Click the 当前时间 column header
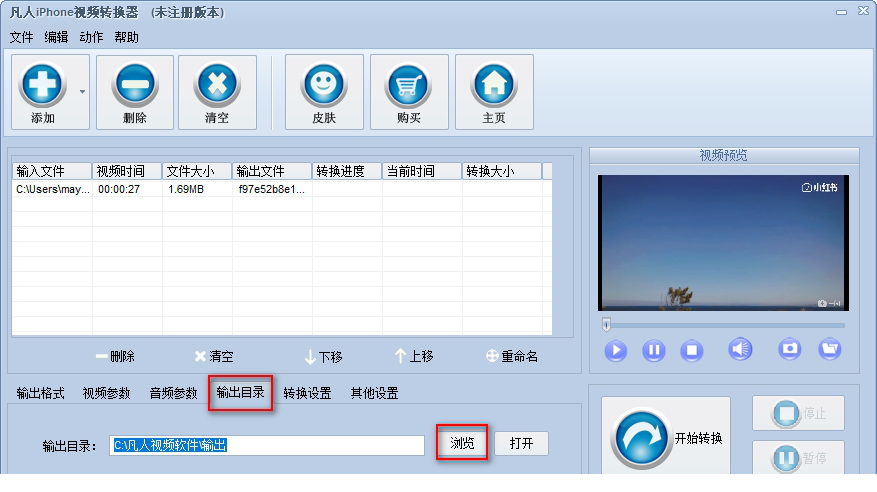The image size is (877, 492). (x=422, y=171)
